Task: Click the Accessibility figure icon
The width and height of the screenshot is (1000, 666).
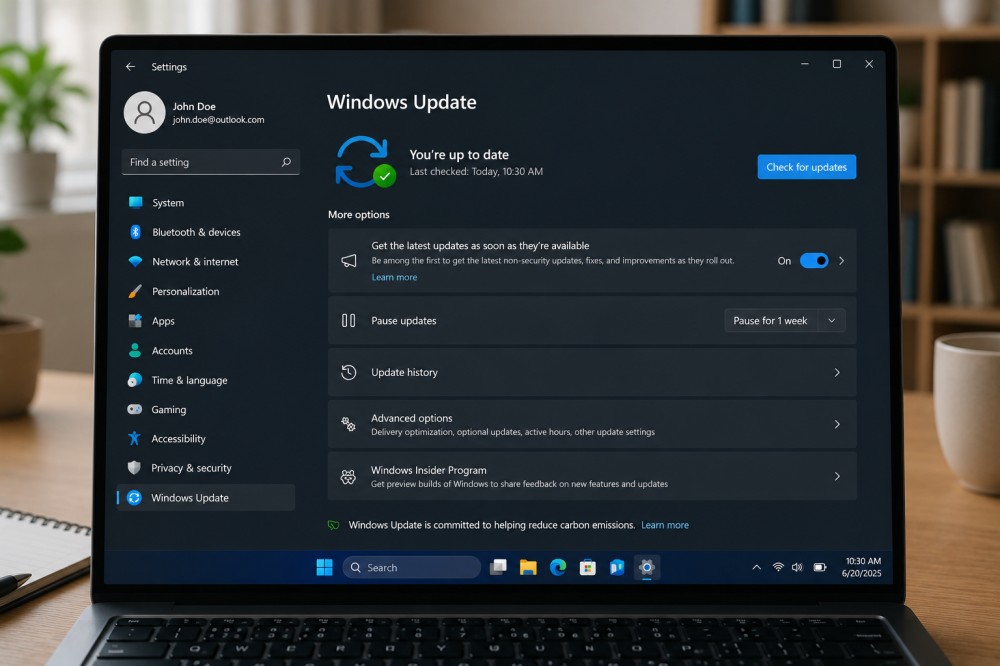Action: tap(134, 438)
